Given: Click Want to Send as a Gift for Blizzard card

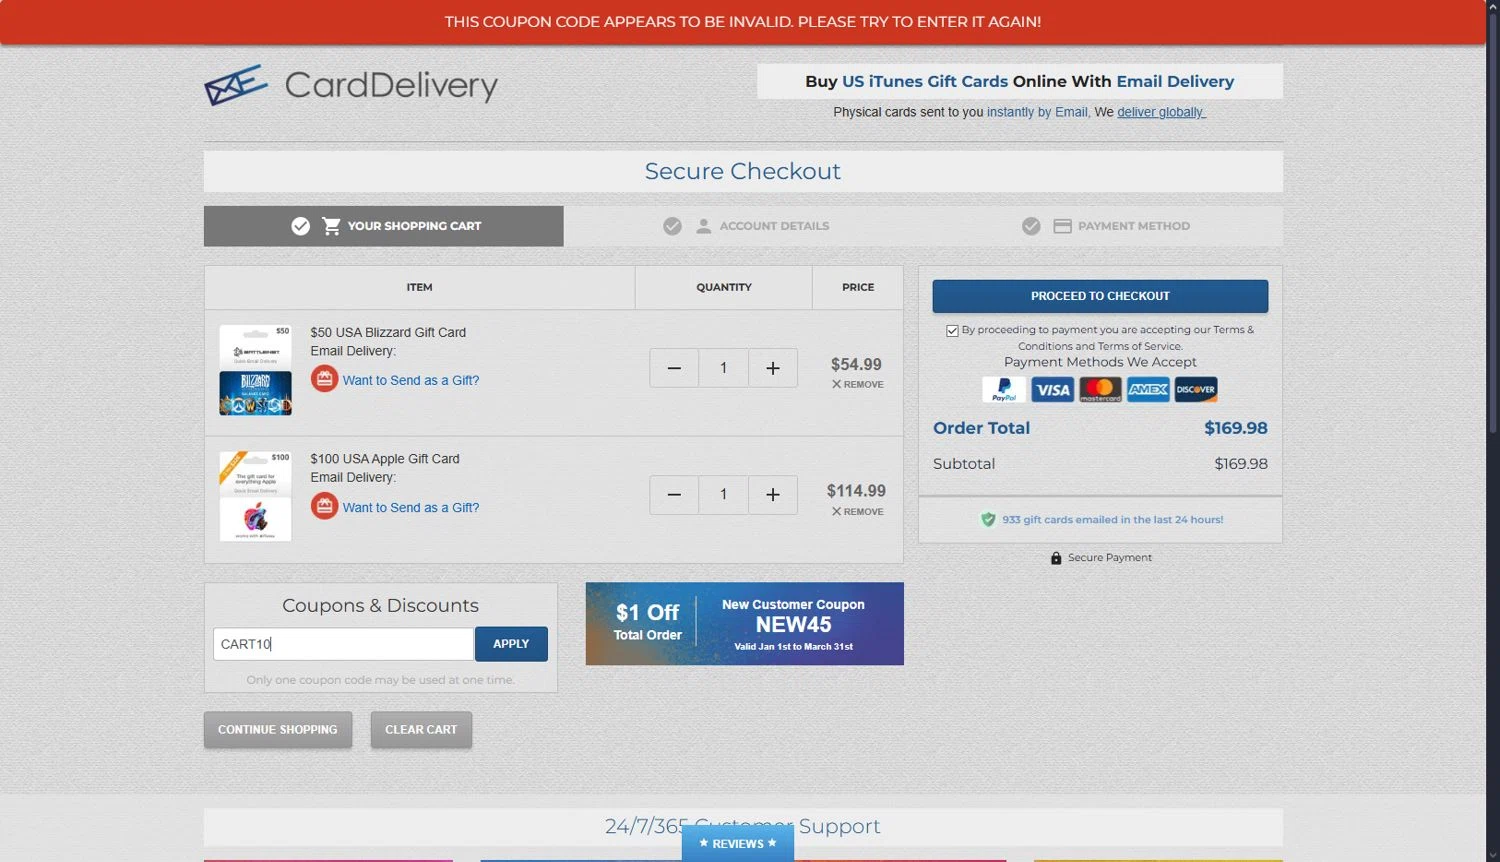Looking at the screenshot, I should tap(411, 380).
